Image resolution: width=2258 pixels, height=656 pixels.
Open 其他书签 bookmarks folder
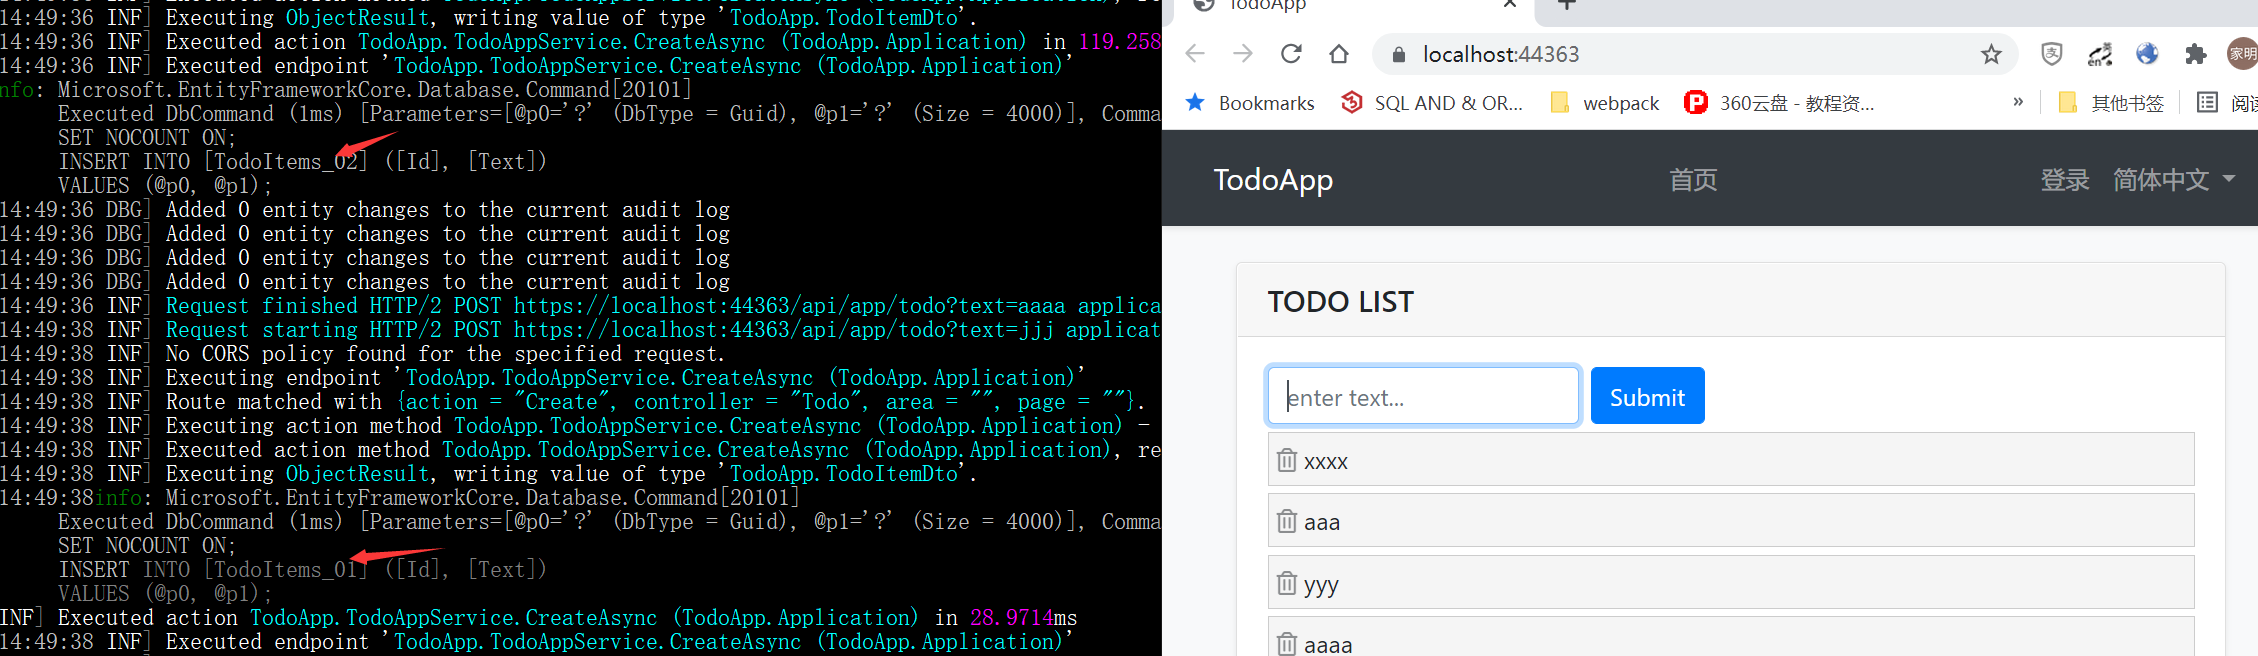2111,103
